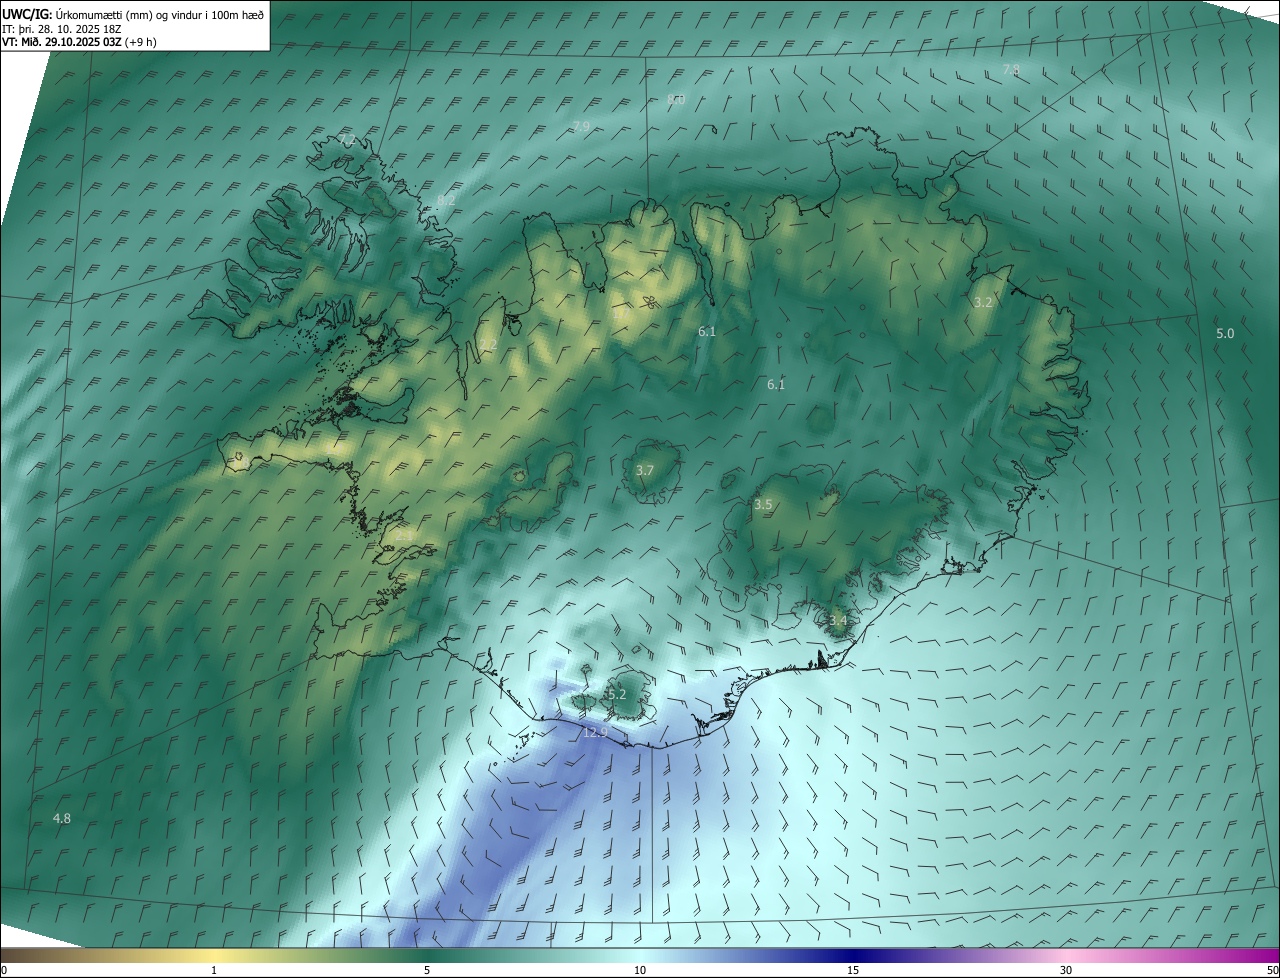The height and width of the screenshot is (978, 1280).
Task: Click the colorbar tick label 30
Action: [x=1066, y=970]
